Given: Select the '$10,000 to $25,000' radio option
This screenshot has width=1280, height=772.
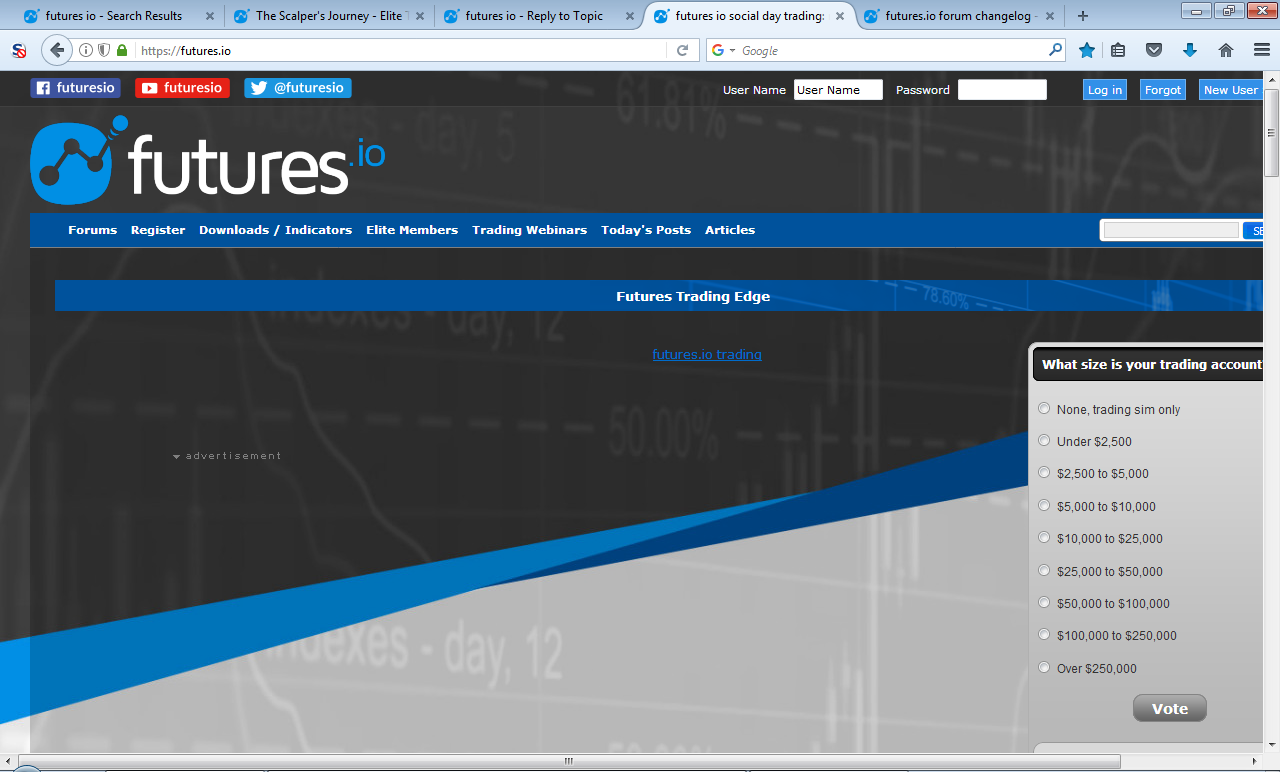Looking at the screenshot, I should pos(1044,538).
